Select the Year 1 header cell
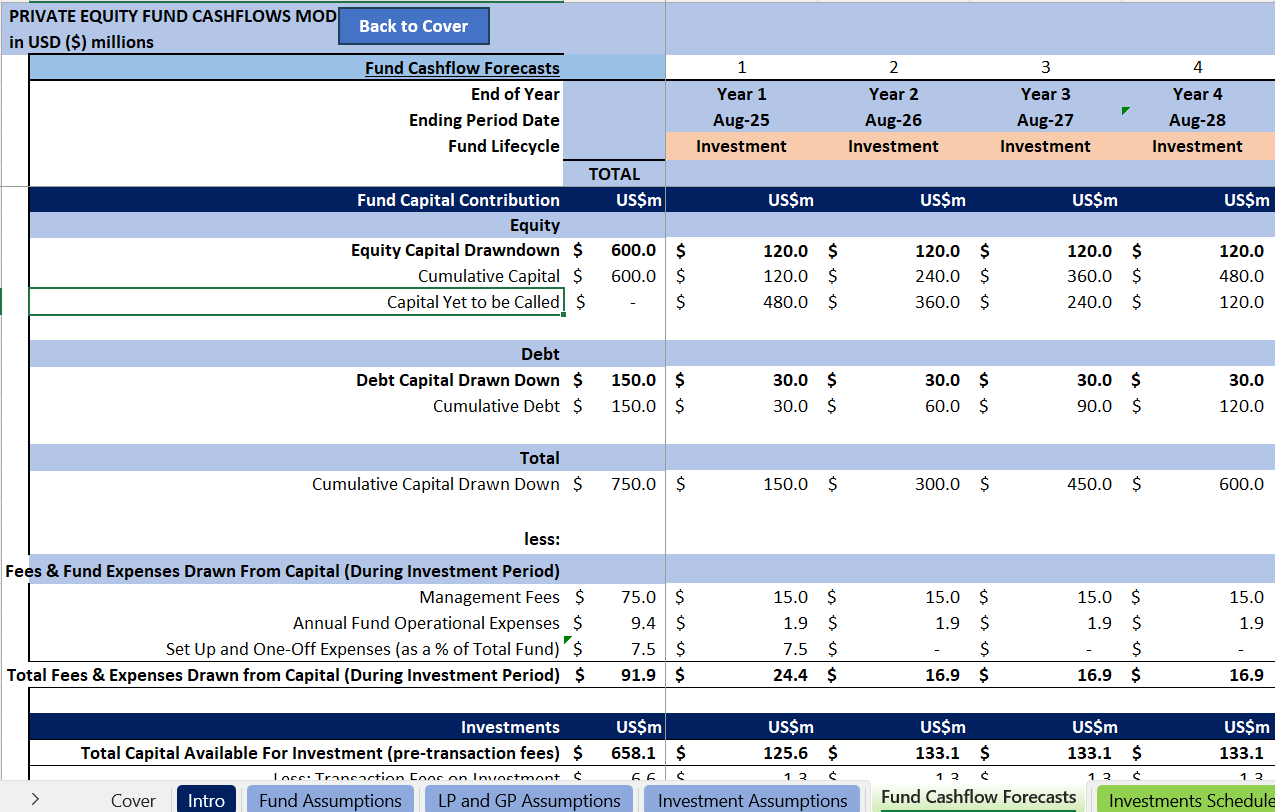 pyautogui.click(x=741, y=94)
